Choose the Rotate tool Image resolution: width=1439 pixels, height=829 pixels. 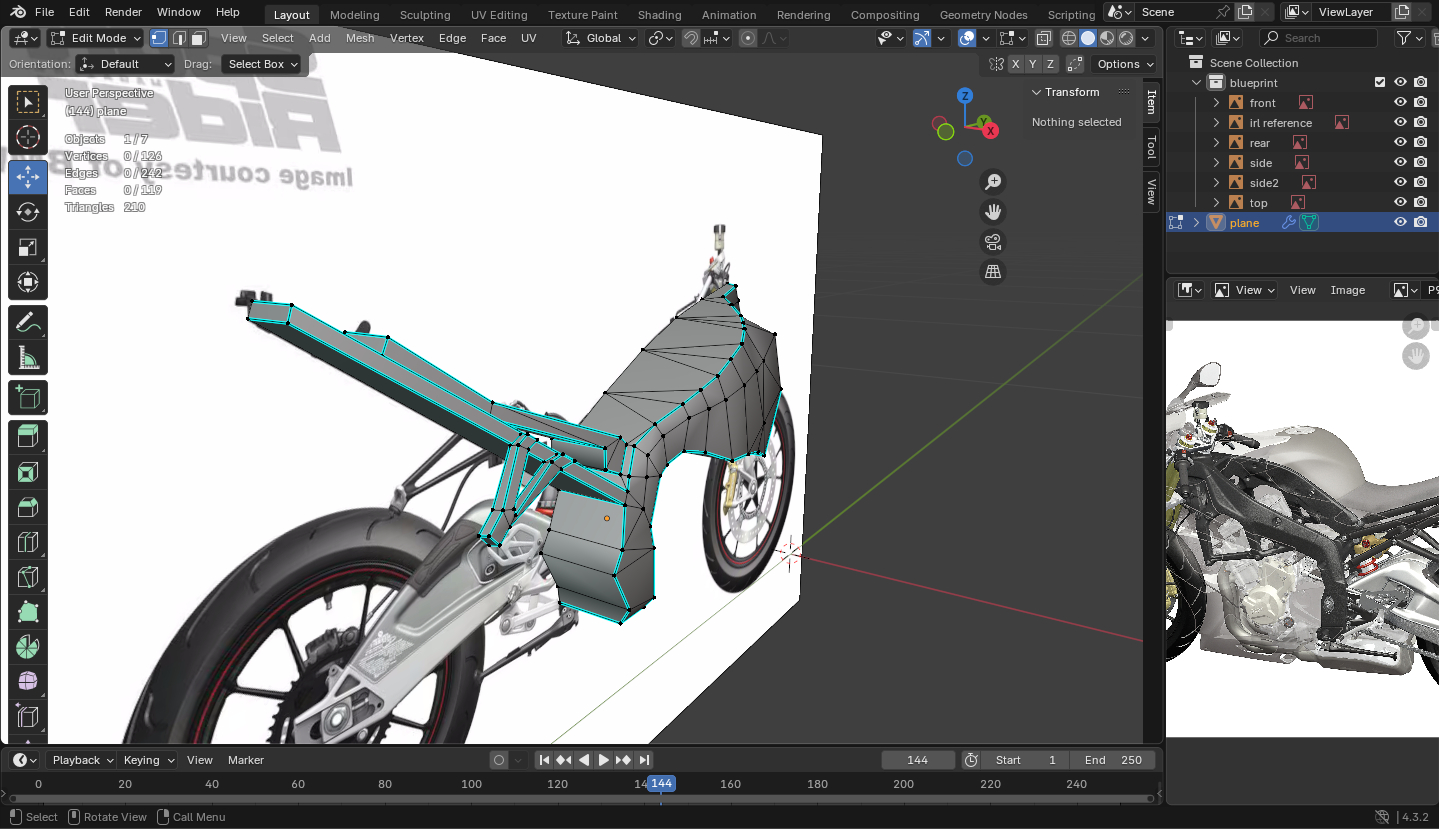28,212
